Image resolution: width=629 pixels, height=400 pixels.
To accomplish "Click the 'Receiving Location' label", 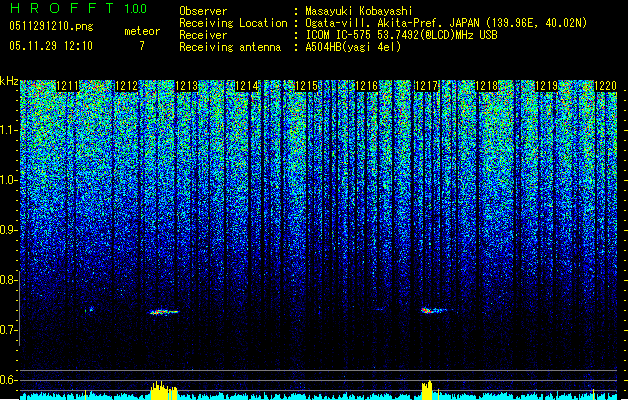I will [x=233, y=23].
